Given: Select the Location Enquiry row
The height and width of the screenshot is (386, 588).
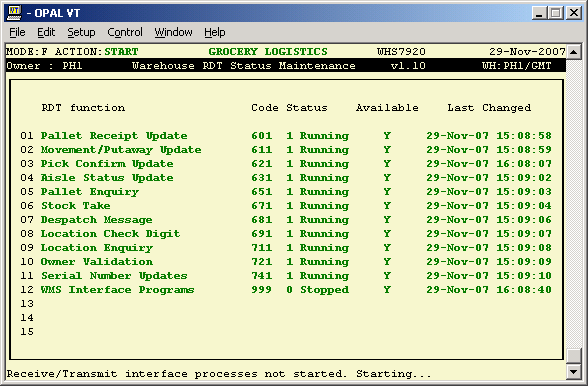Looking at the screenshot, I should [286, 248].
